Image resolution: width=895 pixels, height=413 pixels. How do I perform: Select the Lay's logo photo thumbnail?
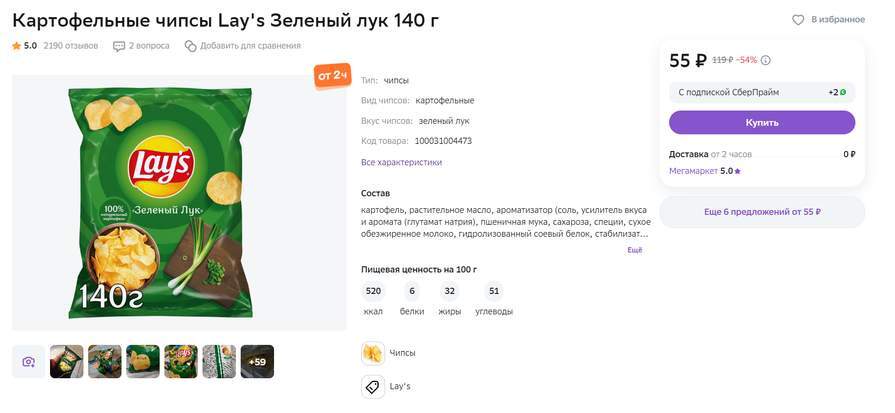coord(181,362)
